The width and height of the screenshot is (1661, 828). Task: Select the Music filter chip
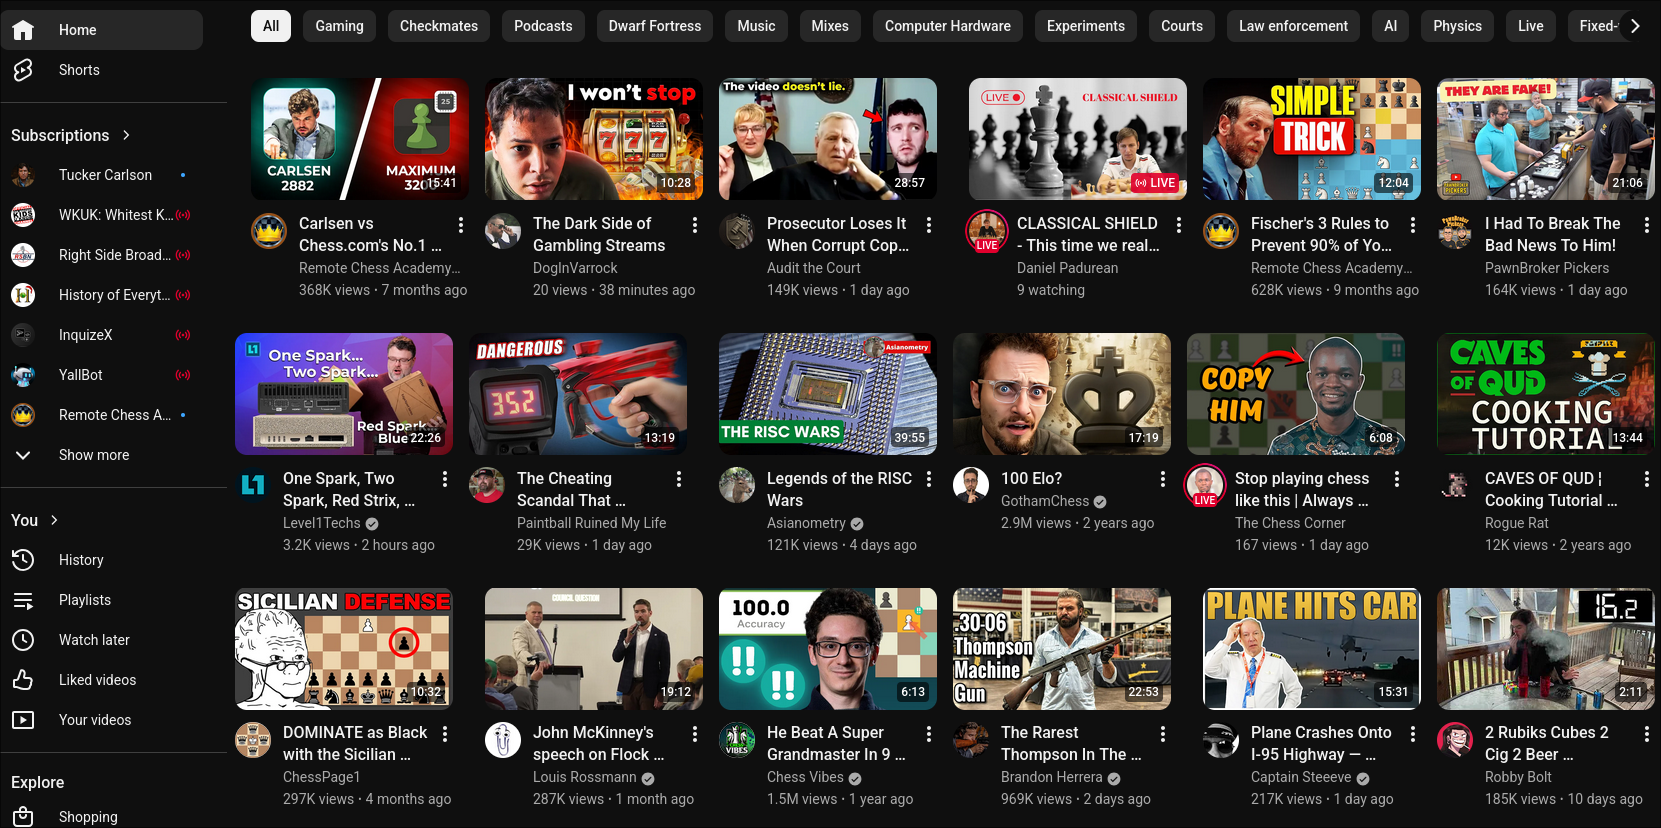[756, 26]
